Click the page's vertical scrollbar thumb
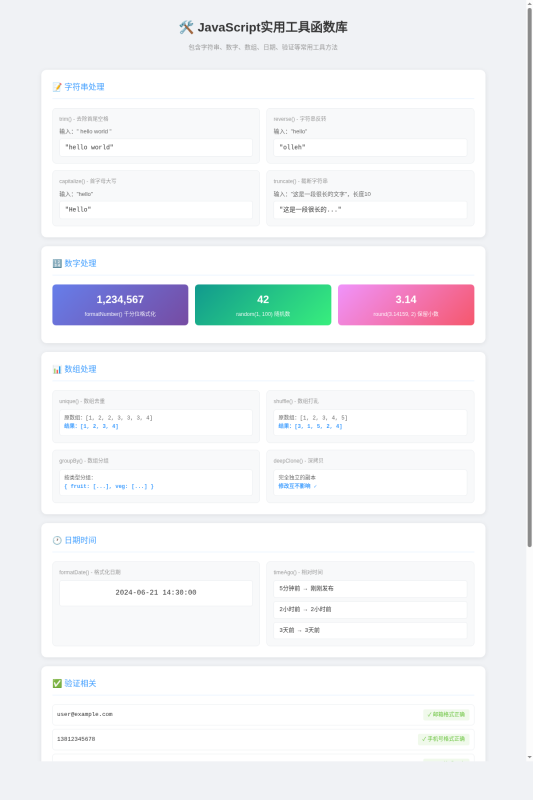Viewport: 533px width, 800px height. point(529,278)
